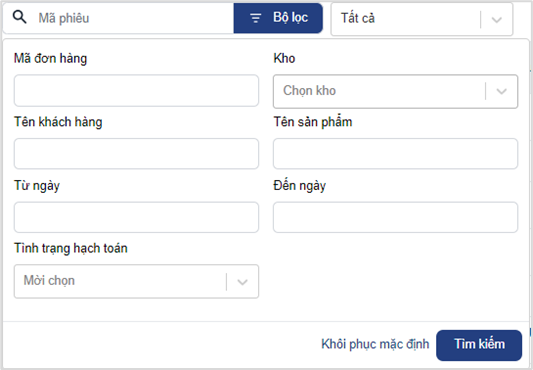Open the Từ ngày date field

(136, 217)
